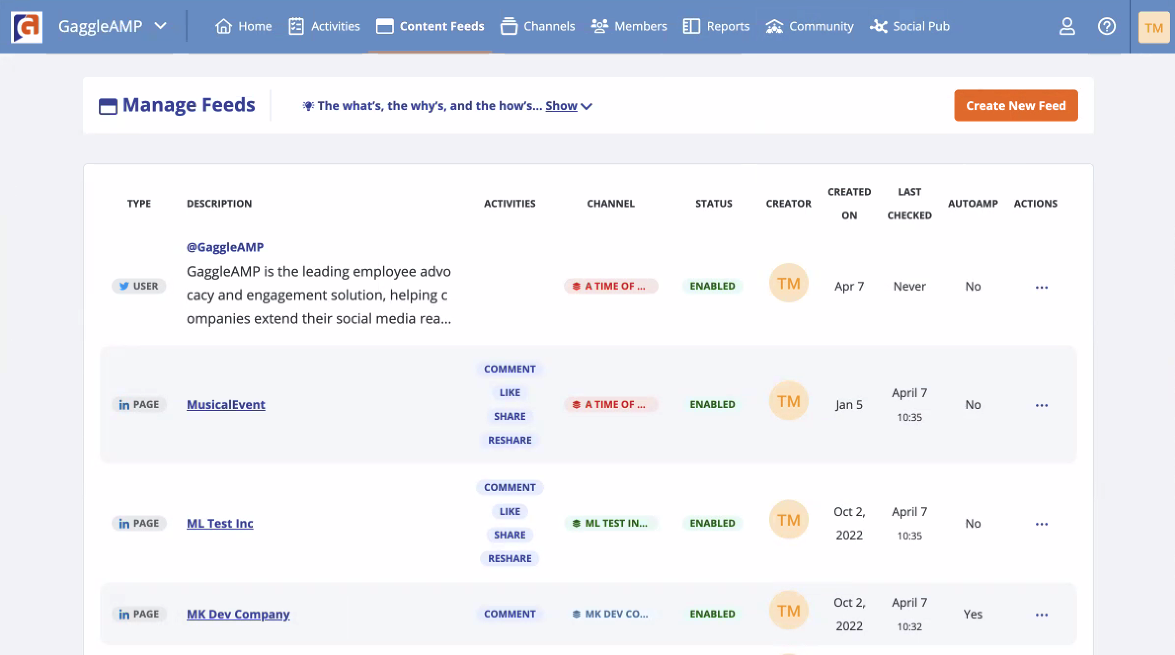Click the DESCRIPTION column header
Viewport: 1175px width, 655px height.
[220, 204]
